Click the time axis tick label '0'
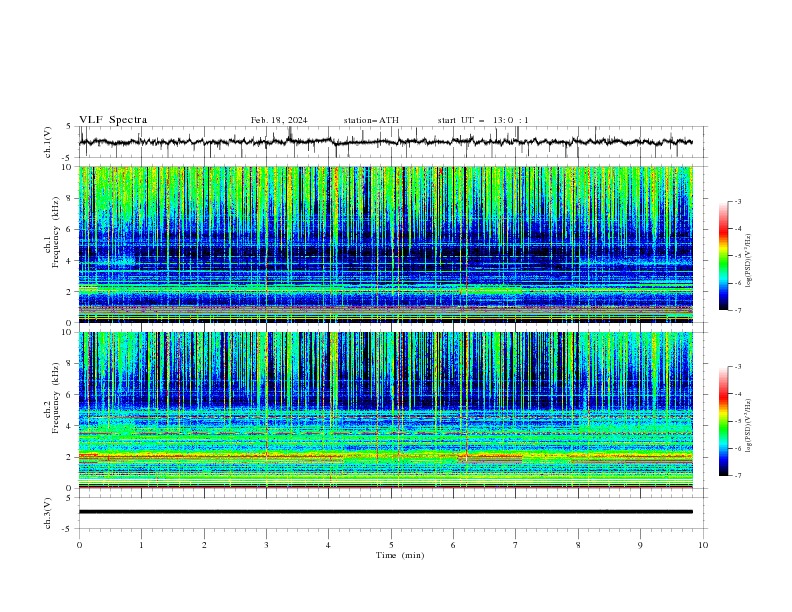Screen dimensions: 792x612 tap(79, 545)
